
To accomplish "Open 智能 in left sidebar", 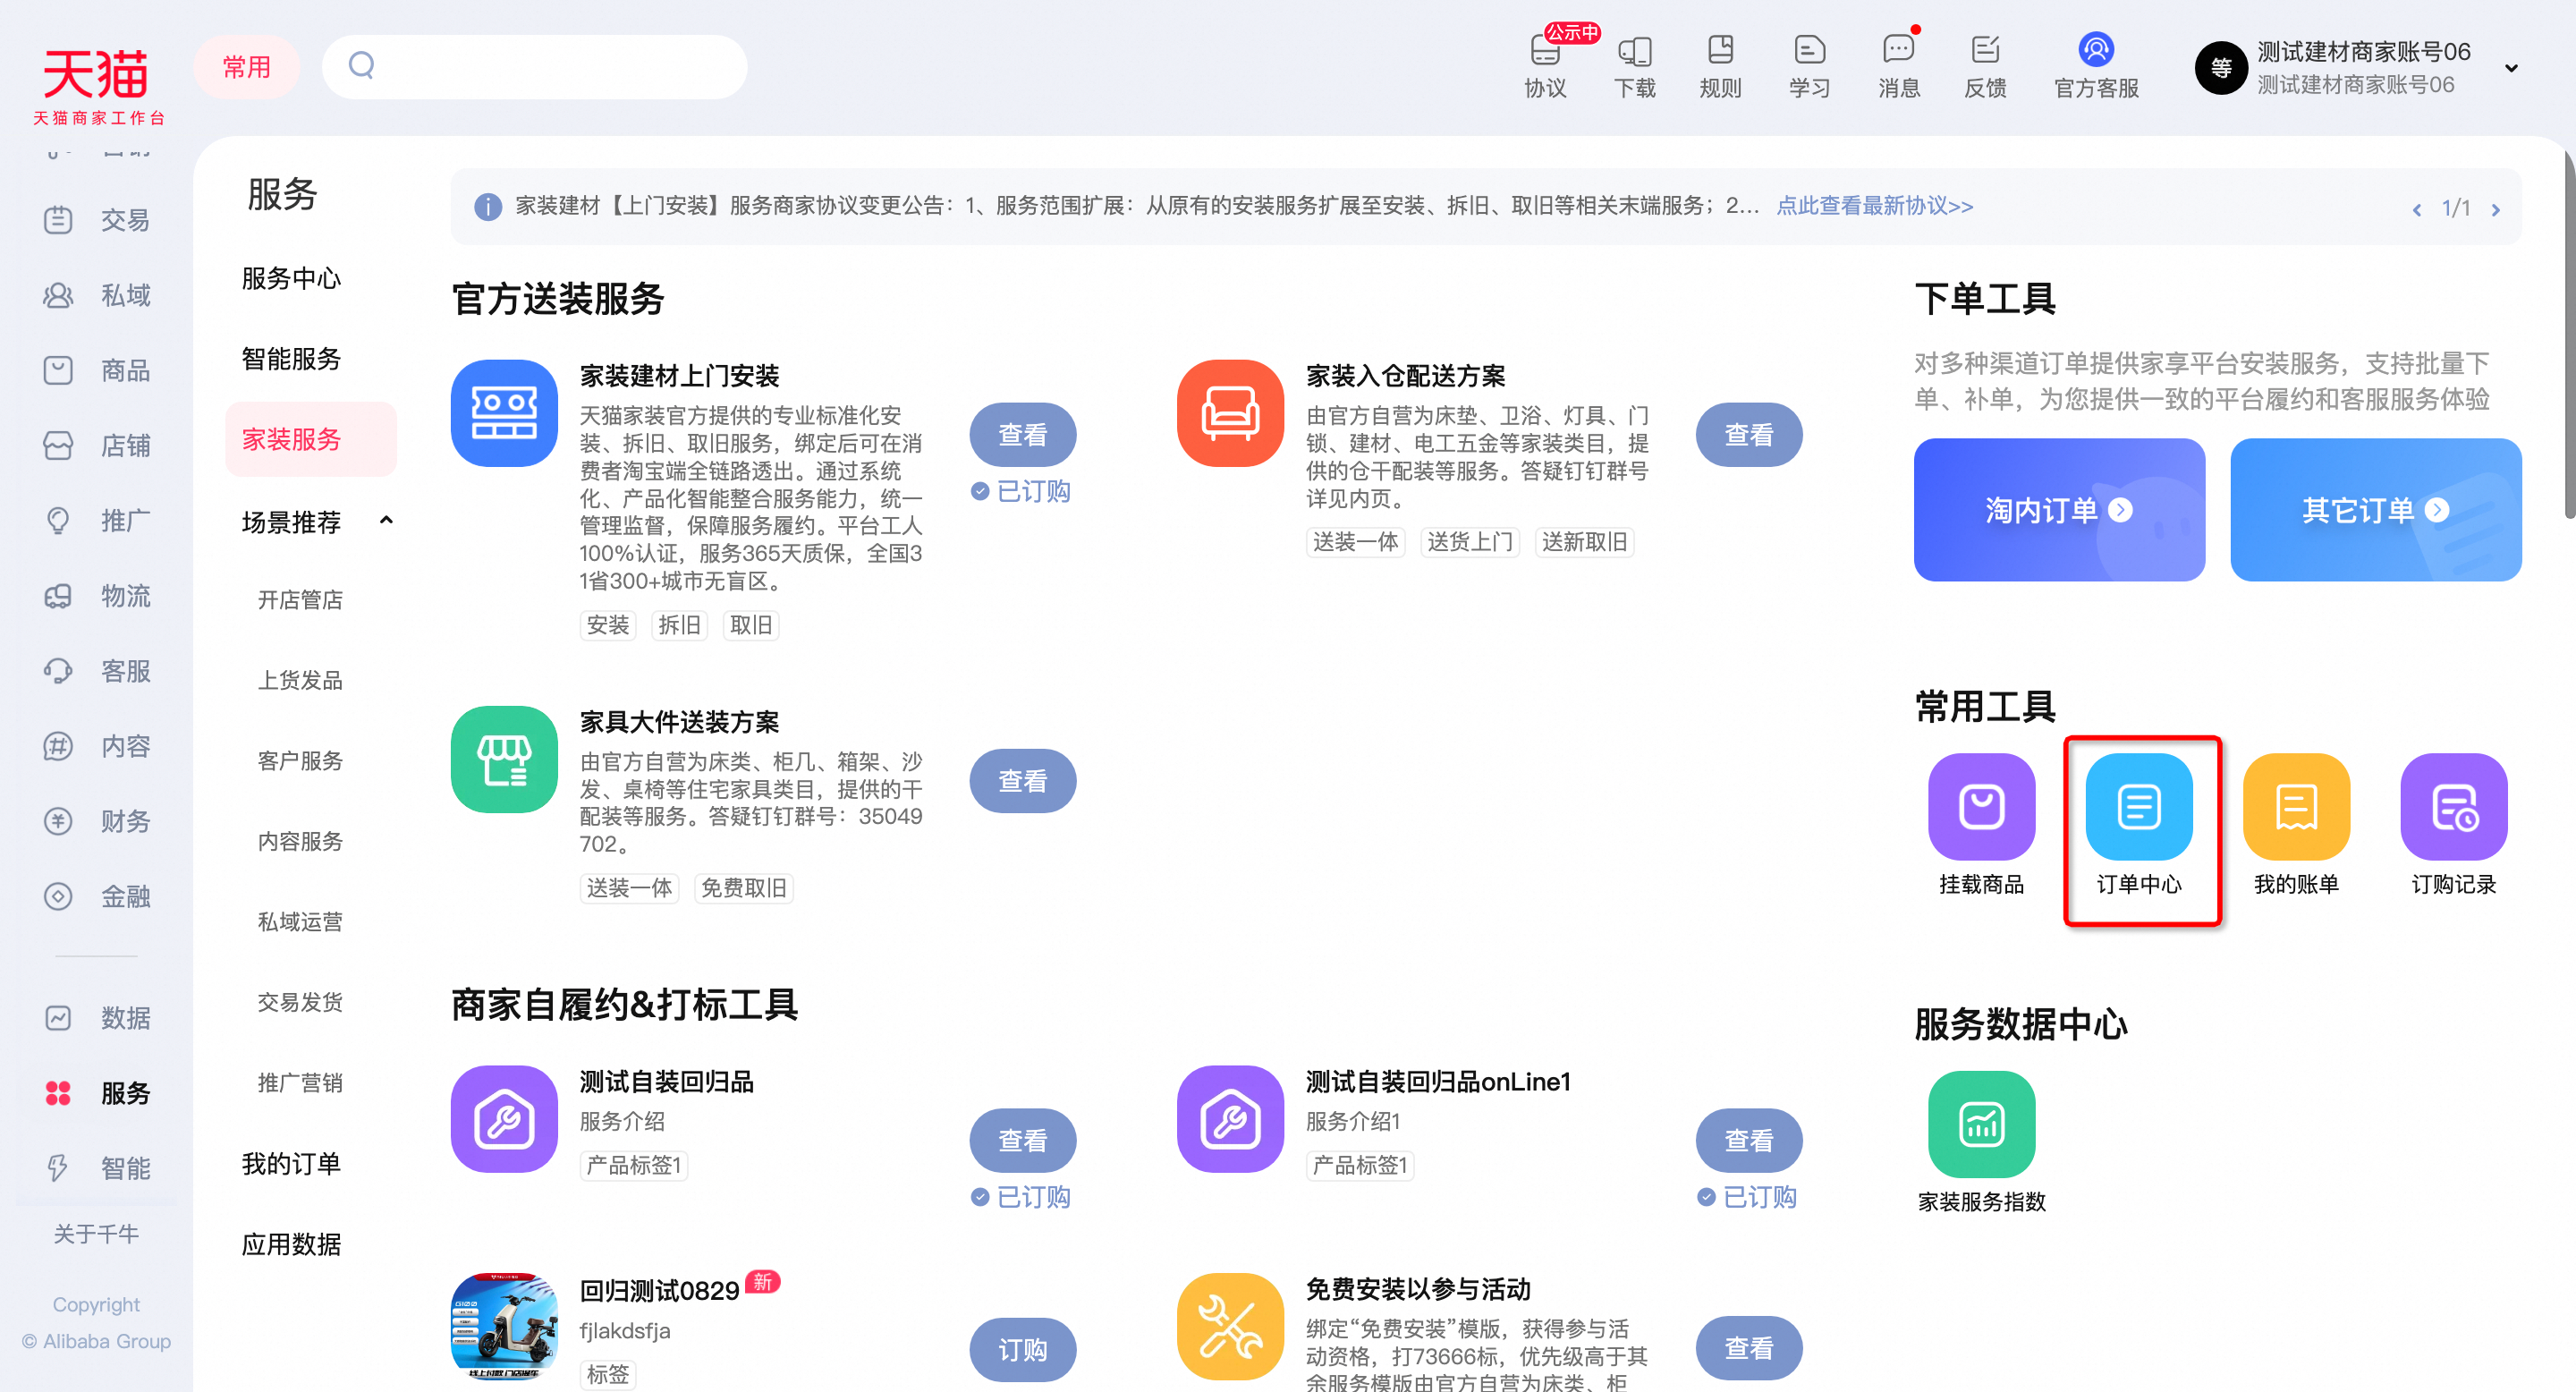I will click(x=97, y=1168).
